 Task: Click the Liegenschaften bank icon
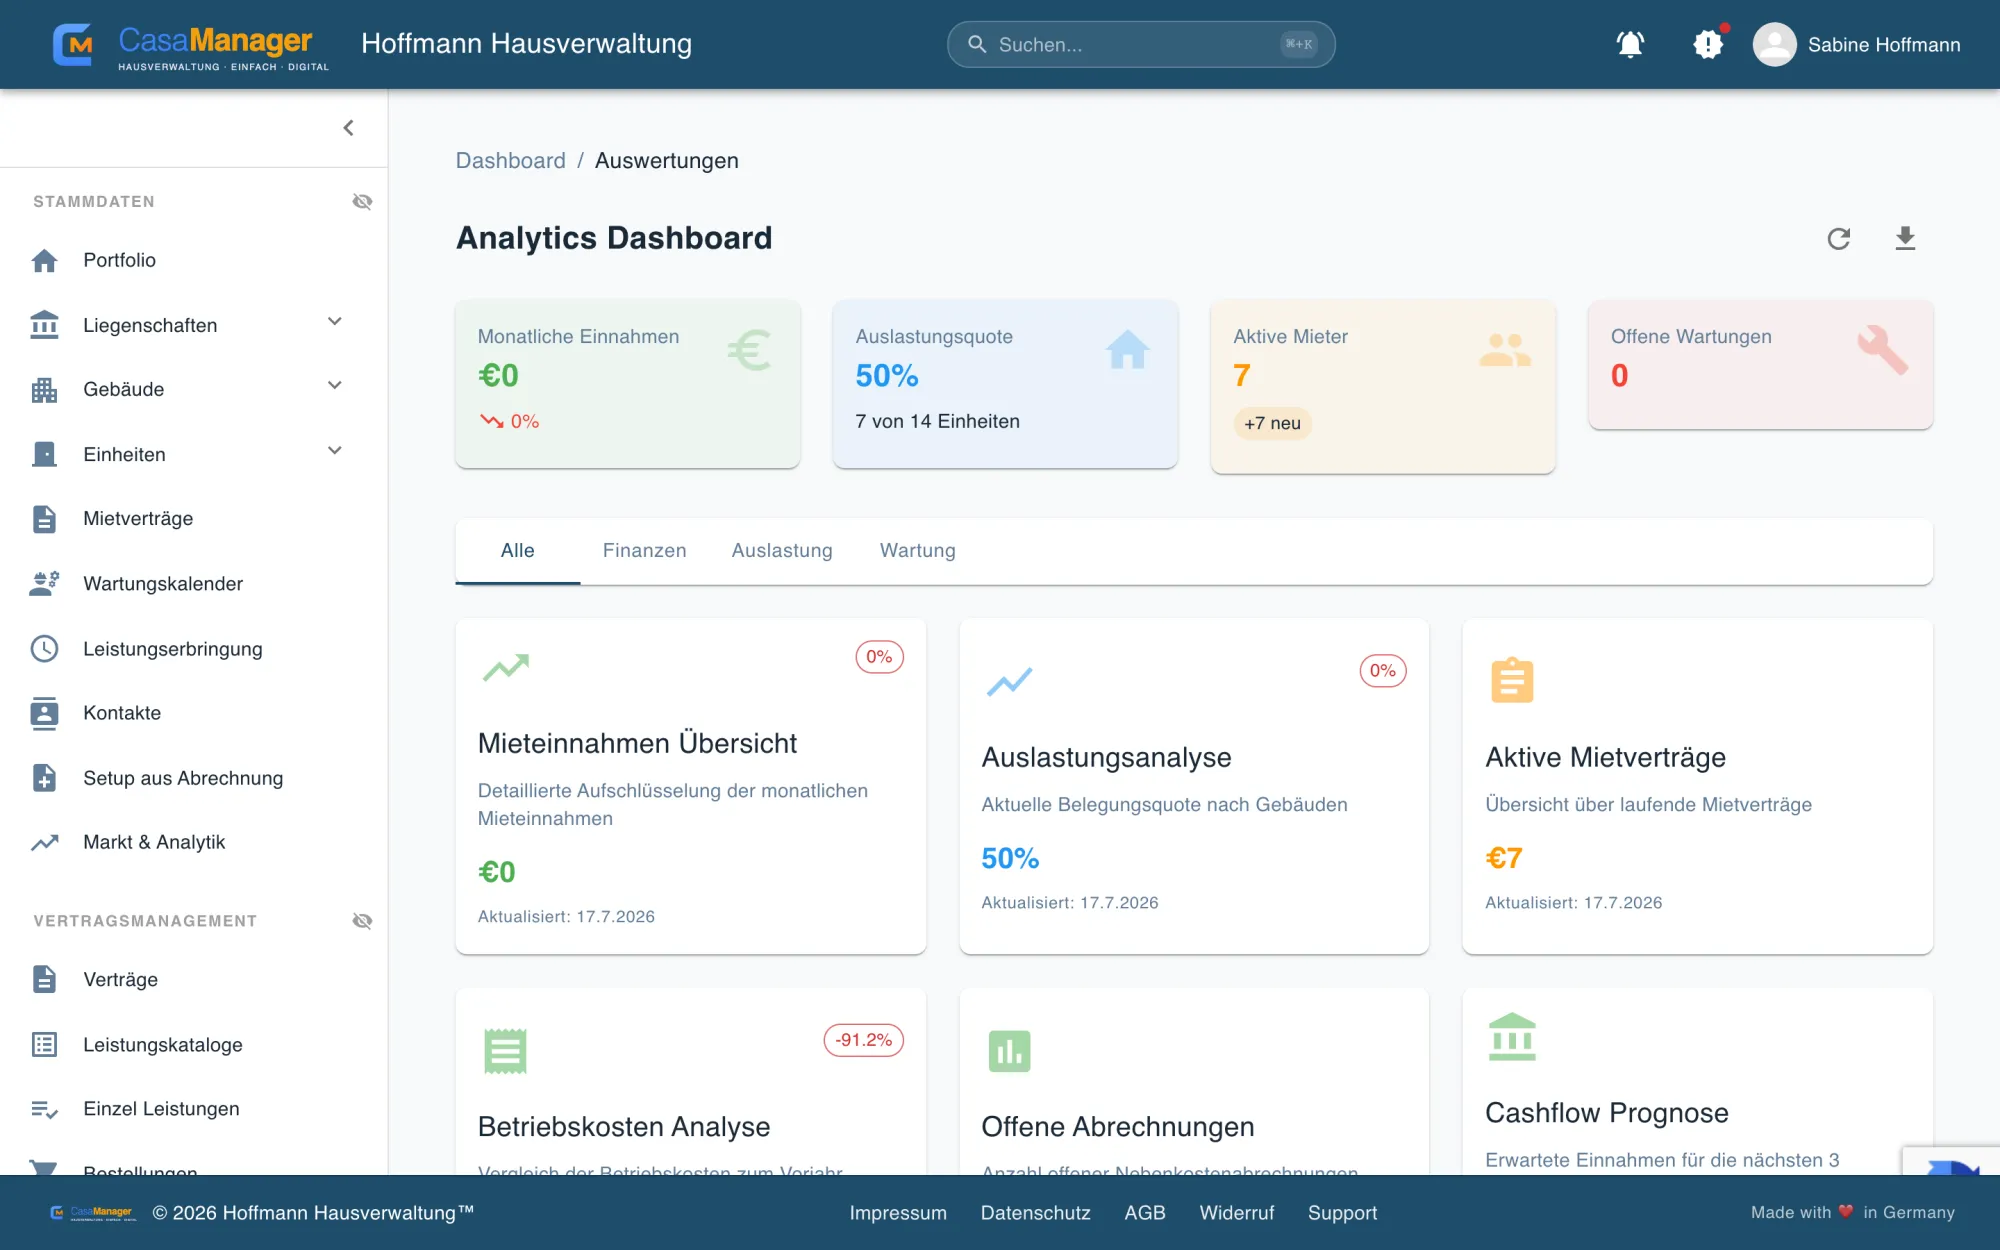coord(44,325)
